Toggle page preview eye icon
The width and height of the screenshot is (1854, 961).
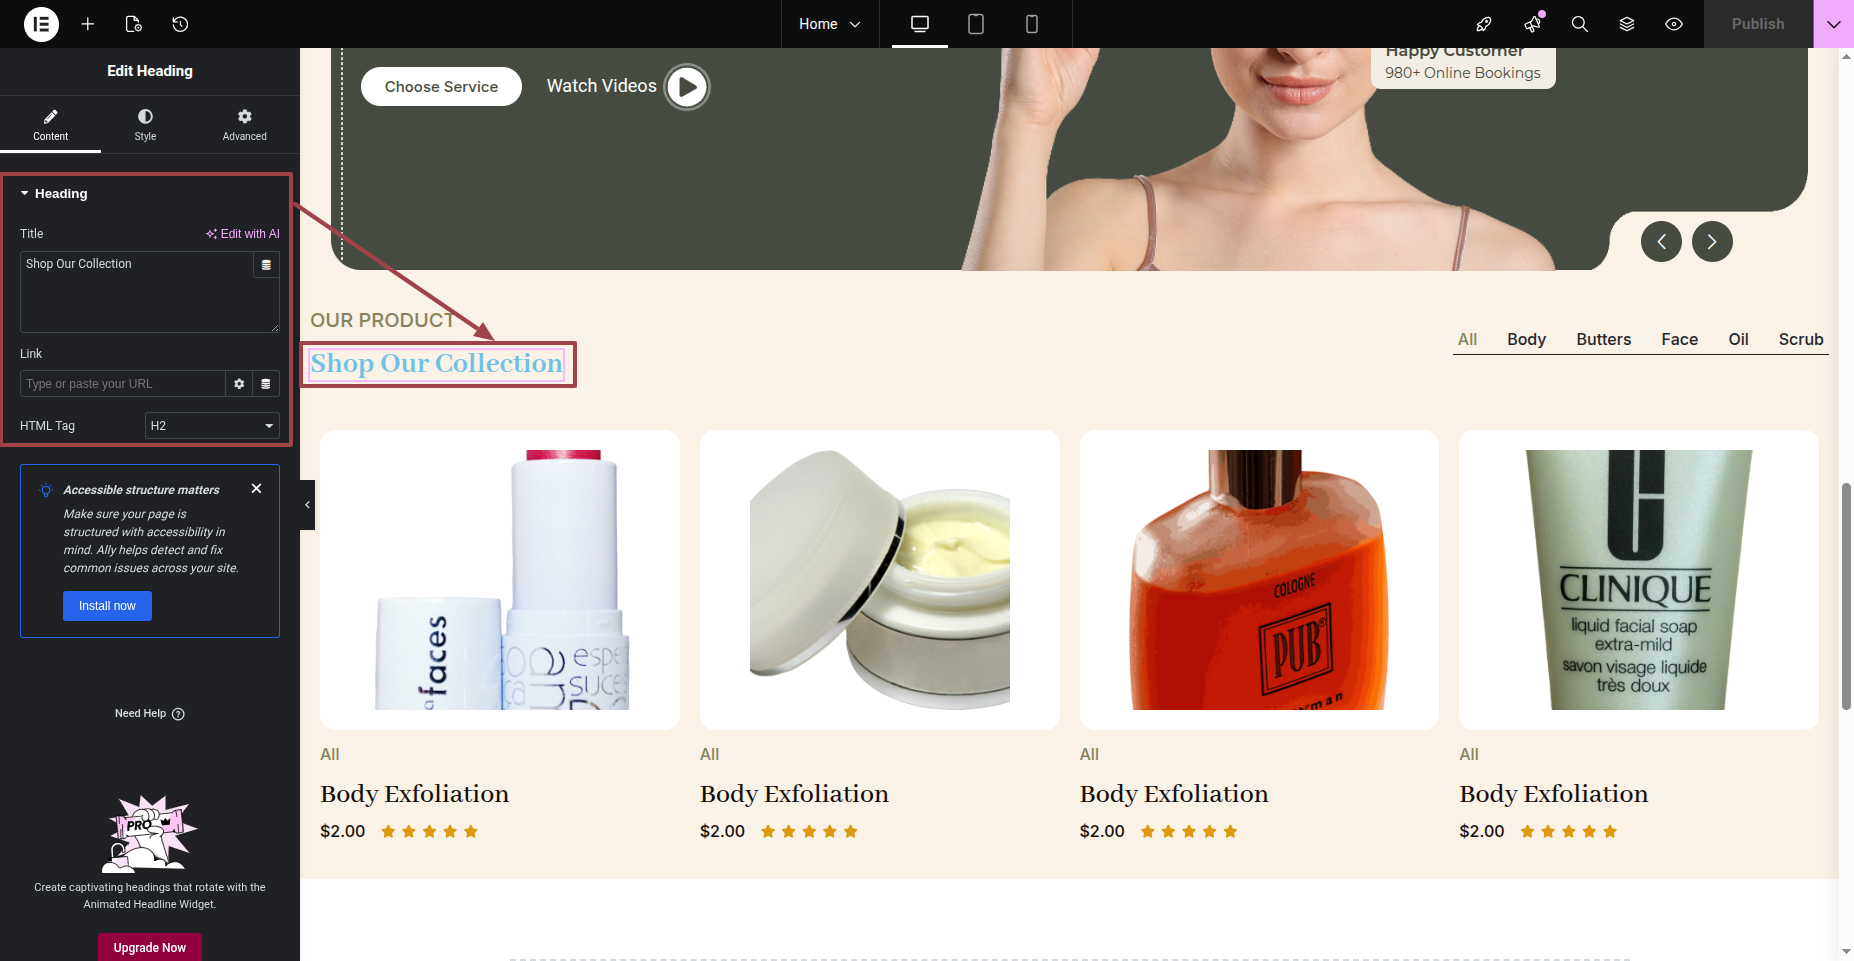1674,24
